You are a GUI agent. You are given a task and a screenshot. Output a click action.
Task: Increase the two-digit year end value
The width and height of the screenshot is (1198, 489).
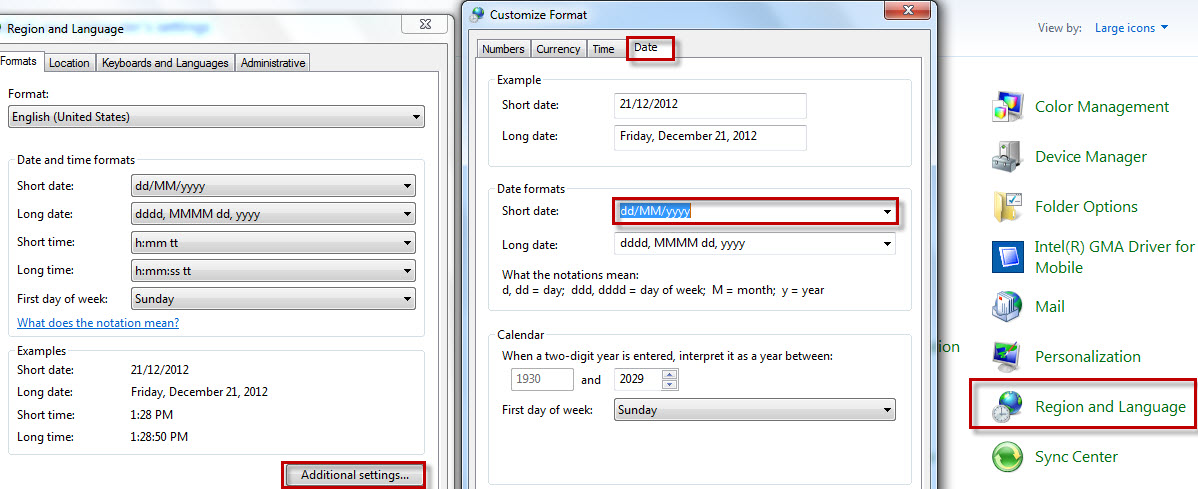click(x=670, y=374)
